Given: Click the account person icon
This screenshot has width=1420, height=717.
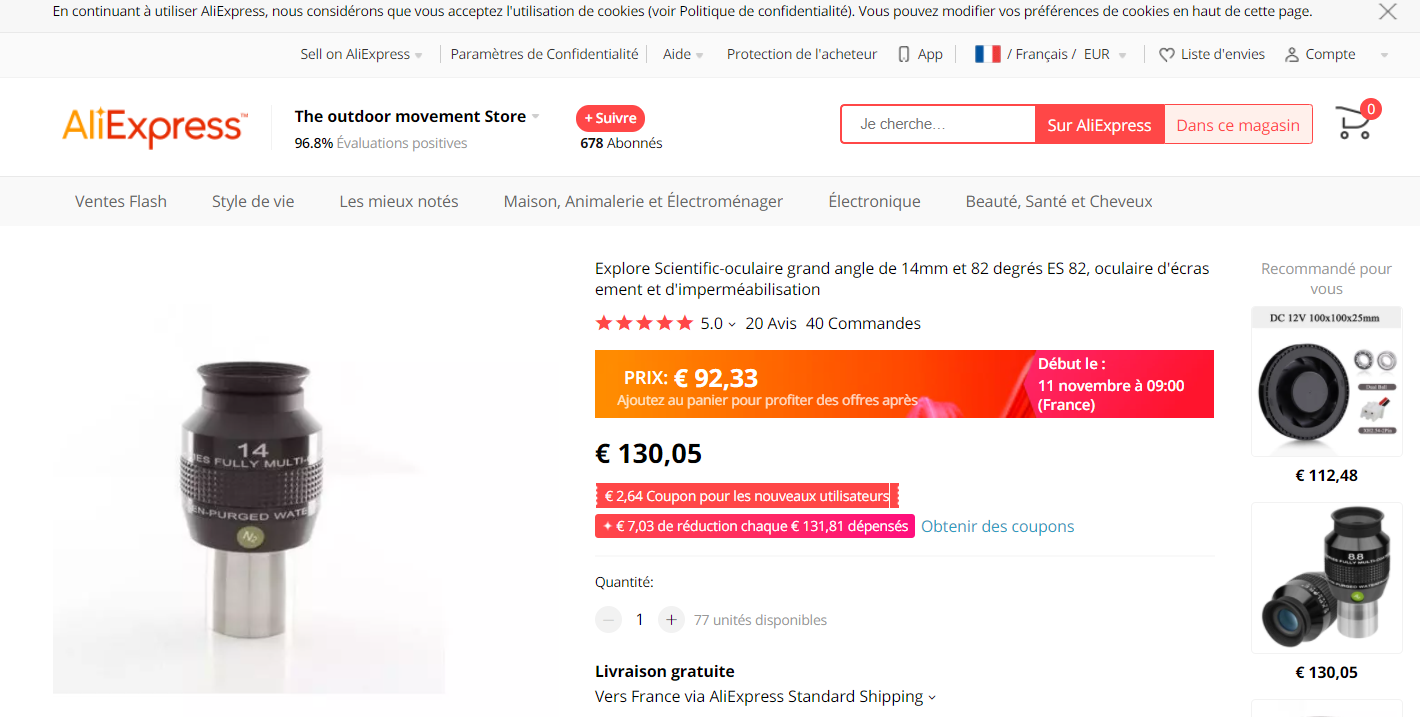Looking at the screenshot, I should (1292, 55).
